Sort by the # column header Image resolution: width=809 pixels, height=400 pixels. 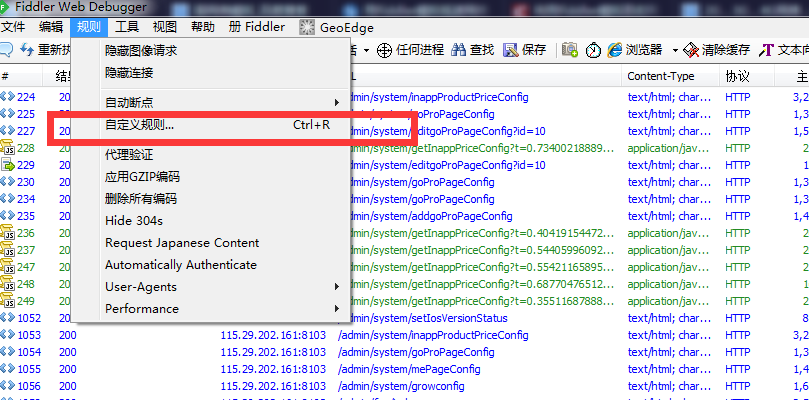point(21,76)
